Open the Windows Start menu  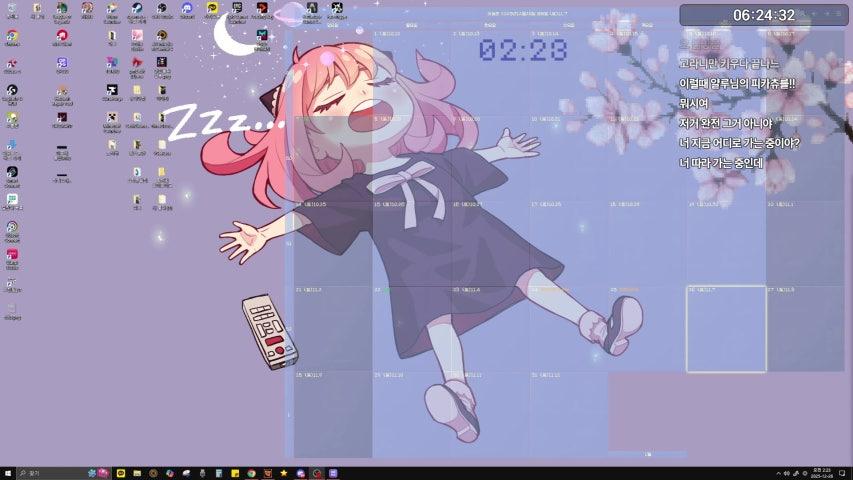[8, 473]
